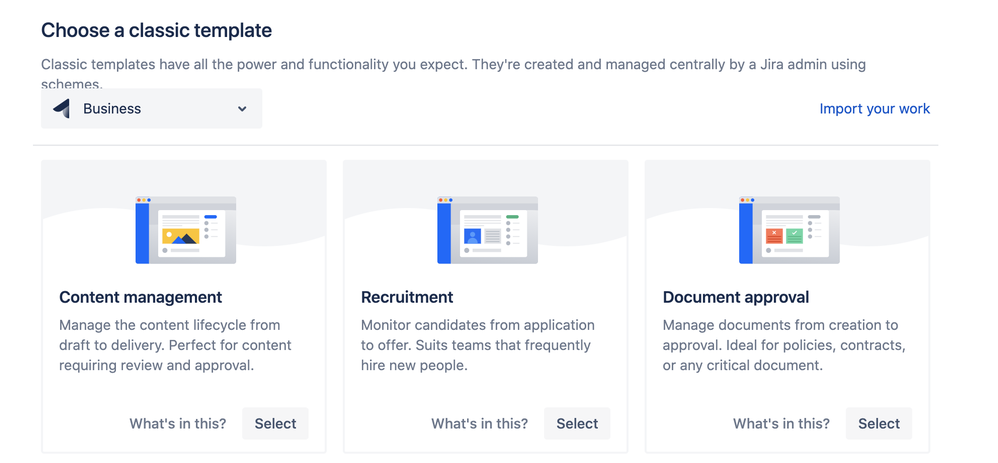This screenshot has height=463, width=998.
Task: Click the green checkmark icon in Document approval
Action: click(x=794, y=236)
